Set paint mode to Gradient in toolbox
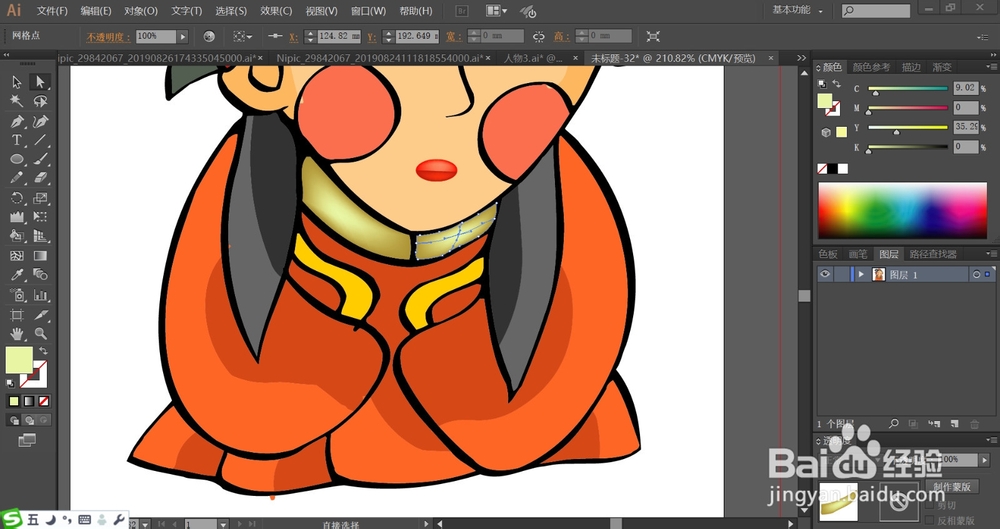This screenshot has height=529, width=1000. coord(29,401)
